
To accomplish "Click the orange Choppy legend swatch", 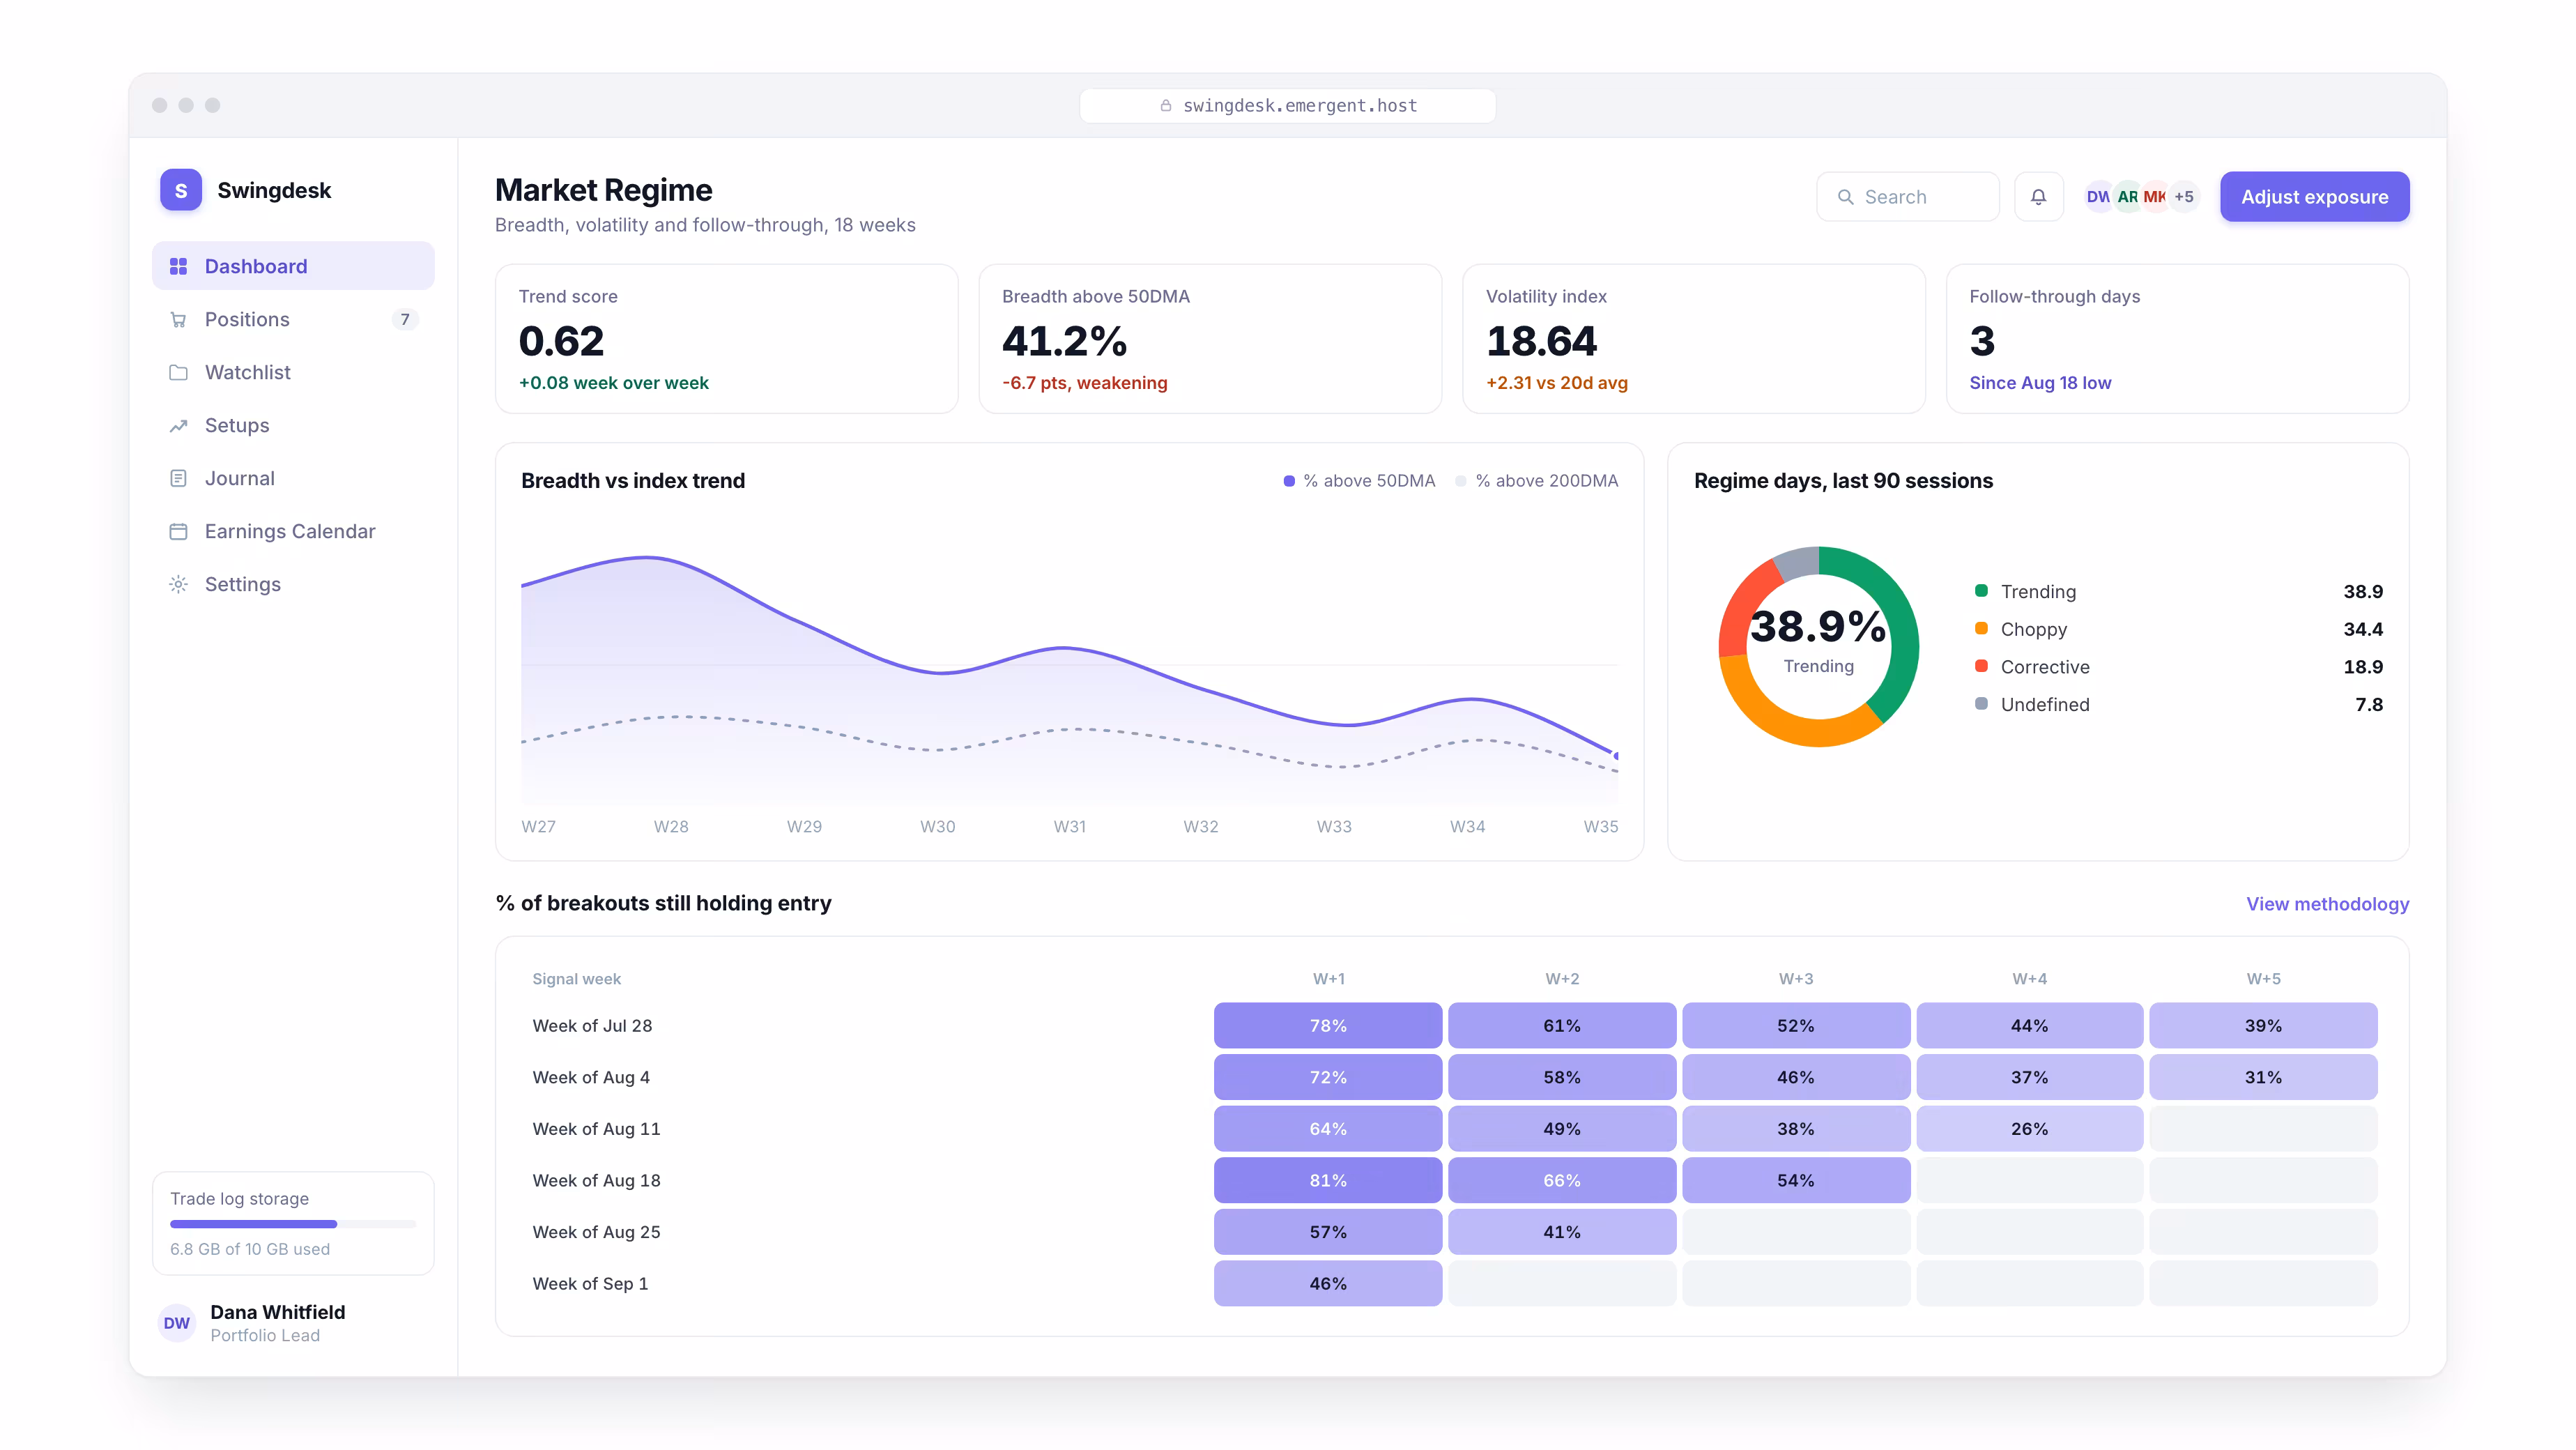I will coord(1981,628).
